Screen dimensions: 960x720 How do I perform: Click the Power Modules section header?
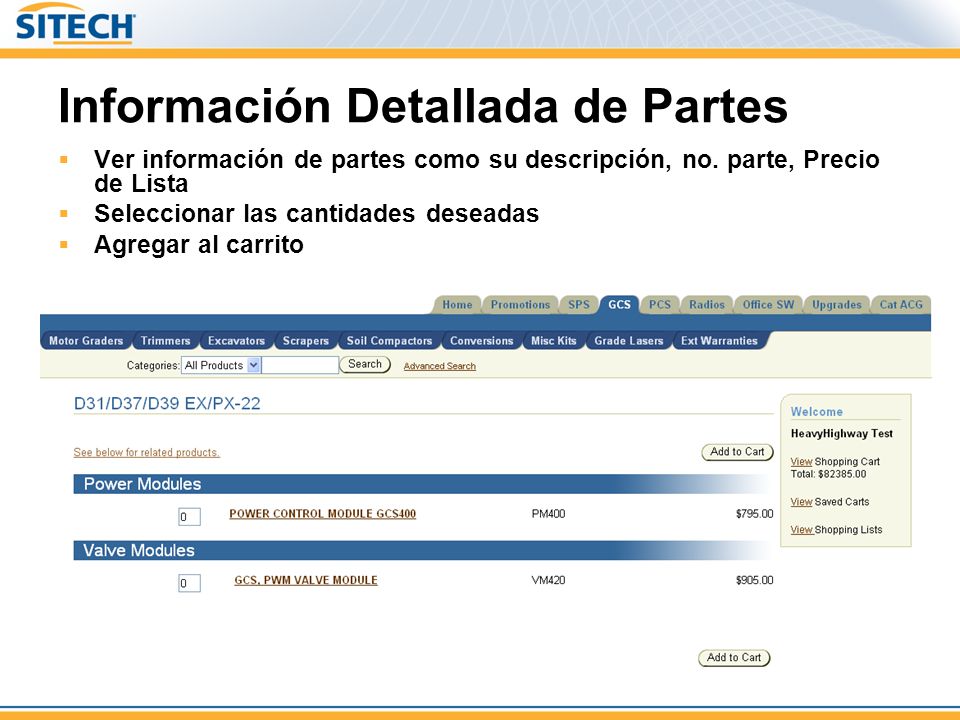[422, 484]
